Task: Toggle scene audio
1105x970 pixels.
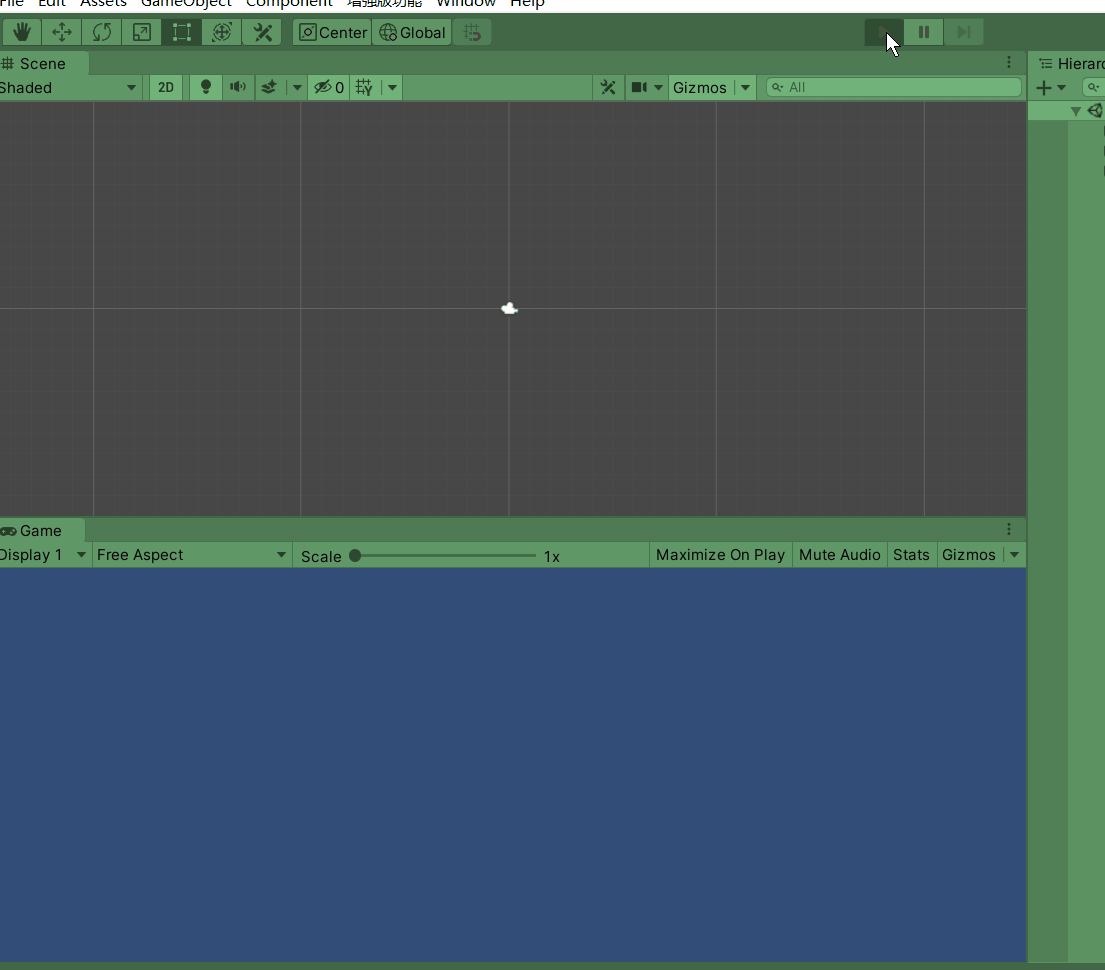Action: click(x=238, y=87)
